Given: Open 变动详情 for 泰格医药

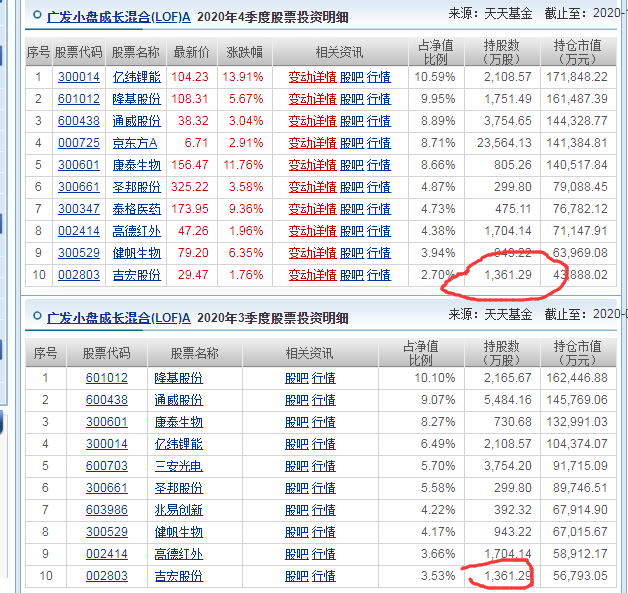Looking at the screenshot, I should click(312, 209).
